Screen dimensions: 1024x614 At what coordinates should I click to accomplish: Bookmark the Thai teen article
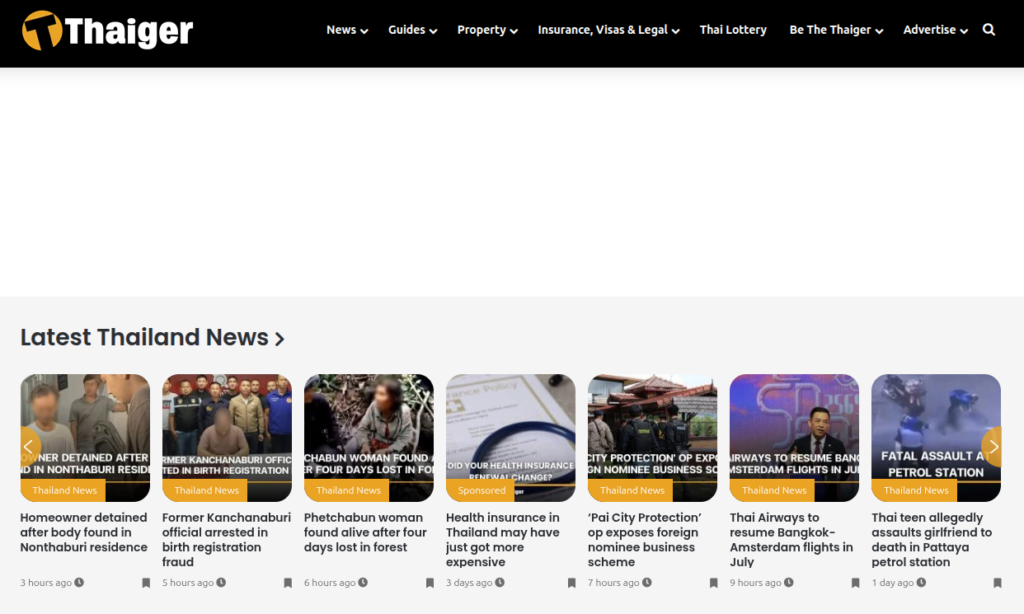coord(997,583)
